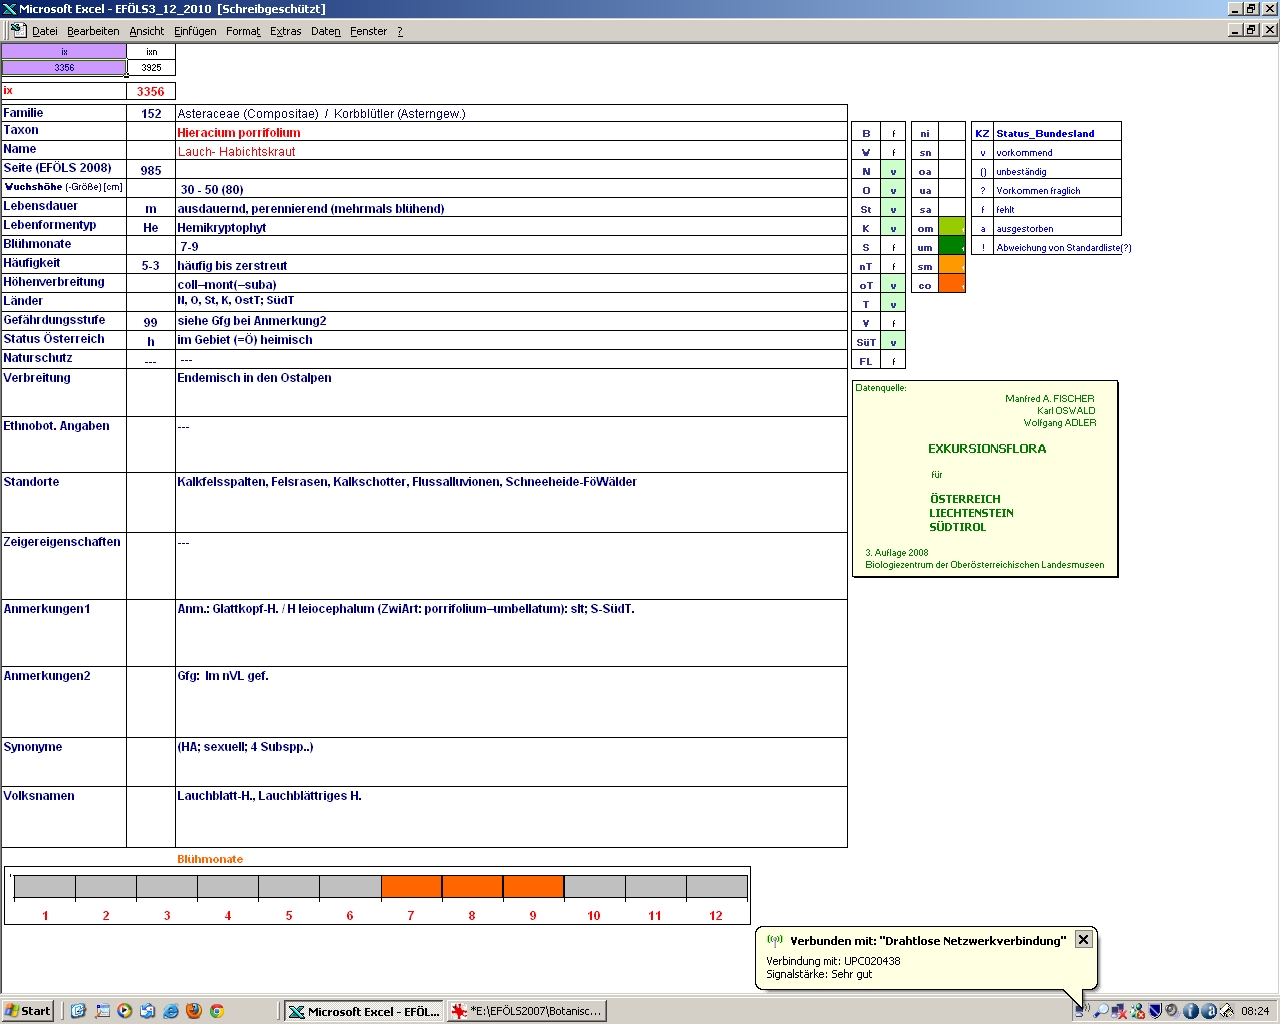Click the grey bar for month 12
The image size is (1280, 1024).
coord(716,887)
